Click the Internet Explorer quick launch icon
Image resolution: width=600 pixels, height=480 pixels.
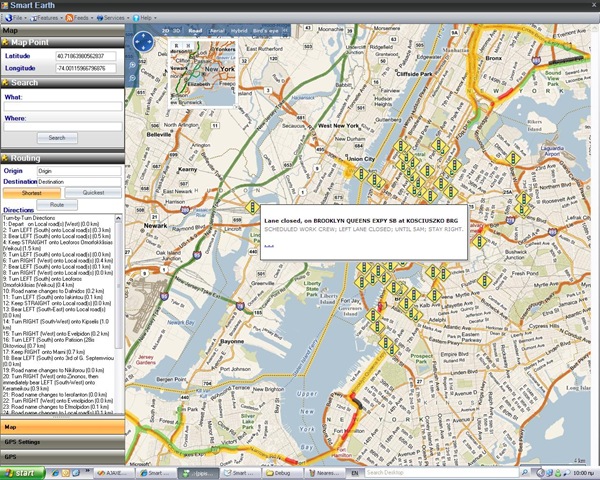point(55,473)
